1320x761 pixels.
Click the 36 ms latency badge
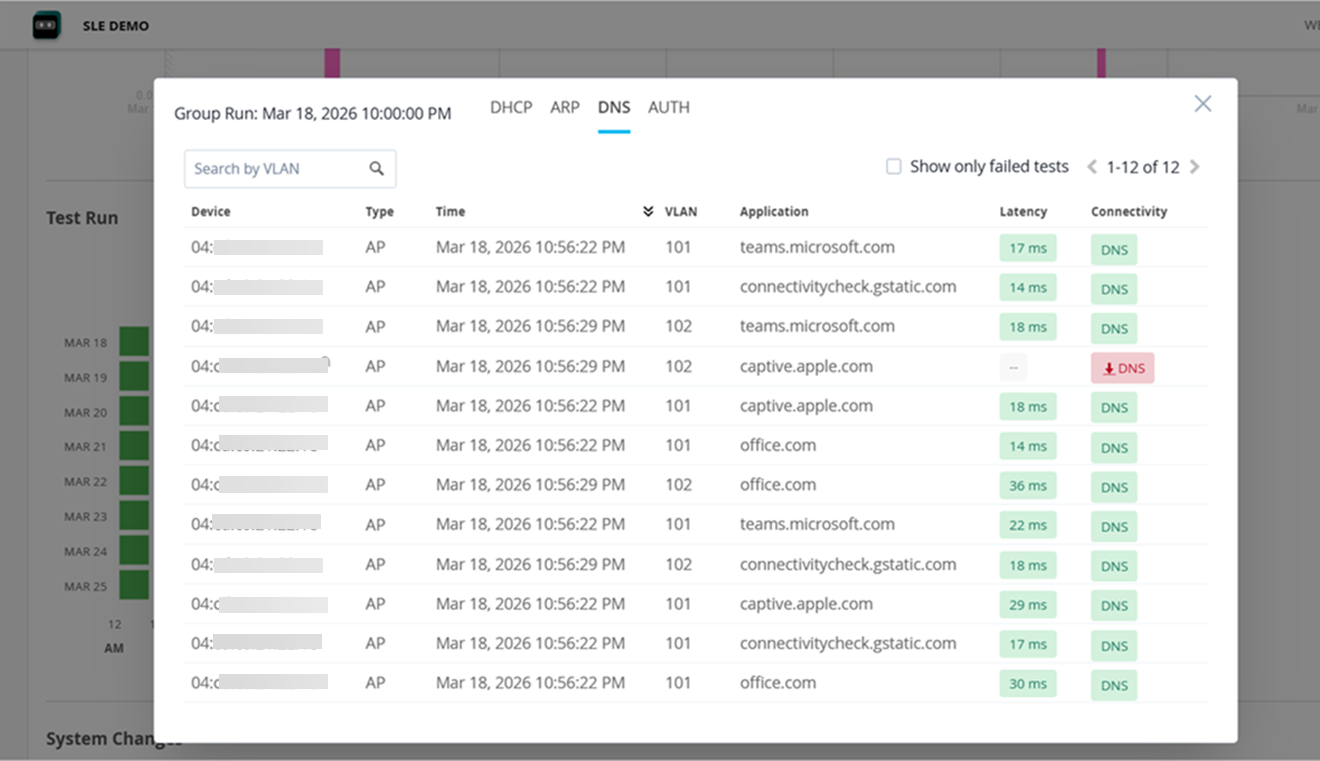coord(1028,486)
